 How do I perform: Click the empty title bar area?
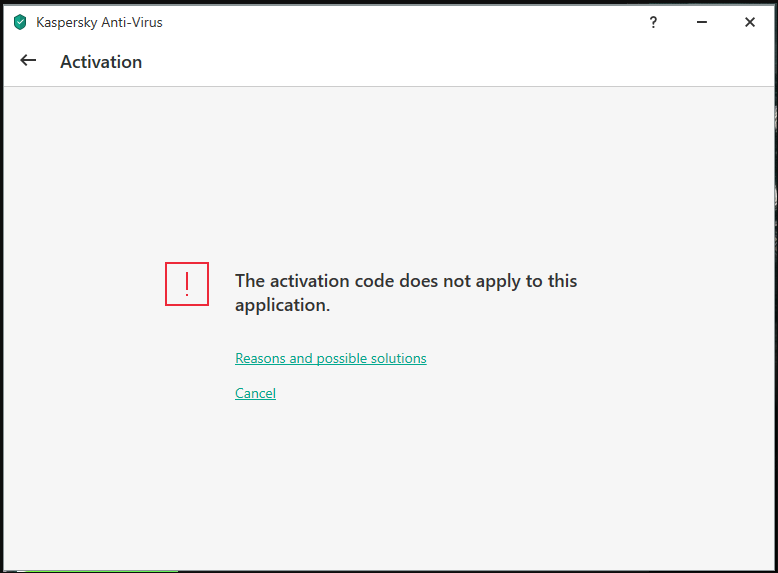pyautogui.click(x=397, y=22)
